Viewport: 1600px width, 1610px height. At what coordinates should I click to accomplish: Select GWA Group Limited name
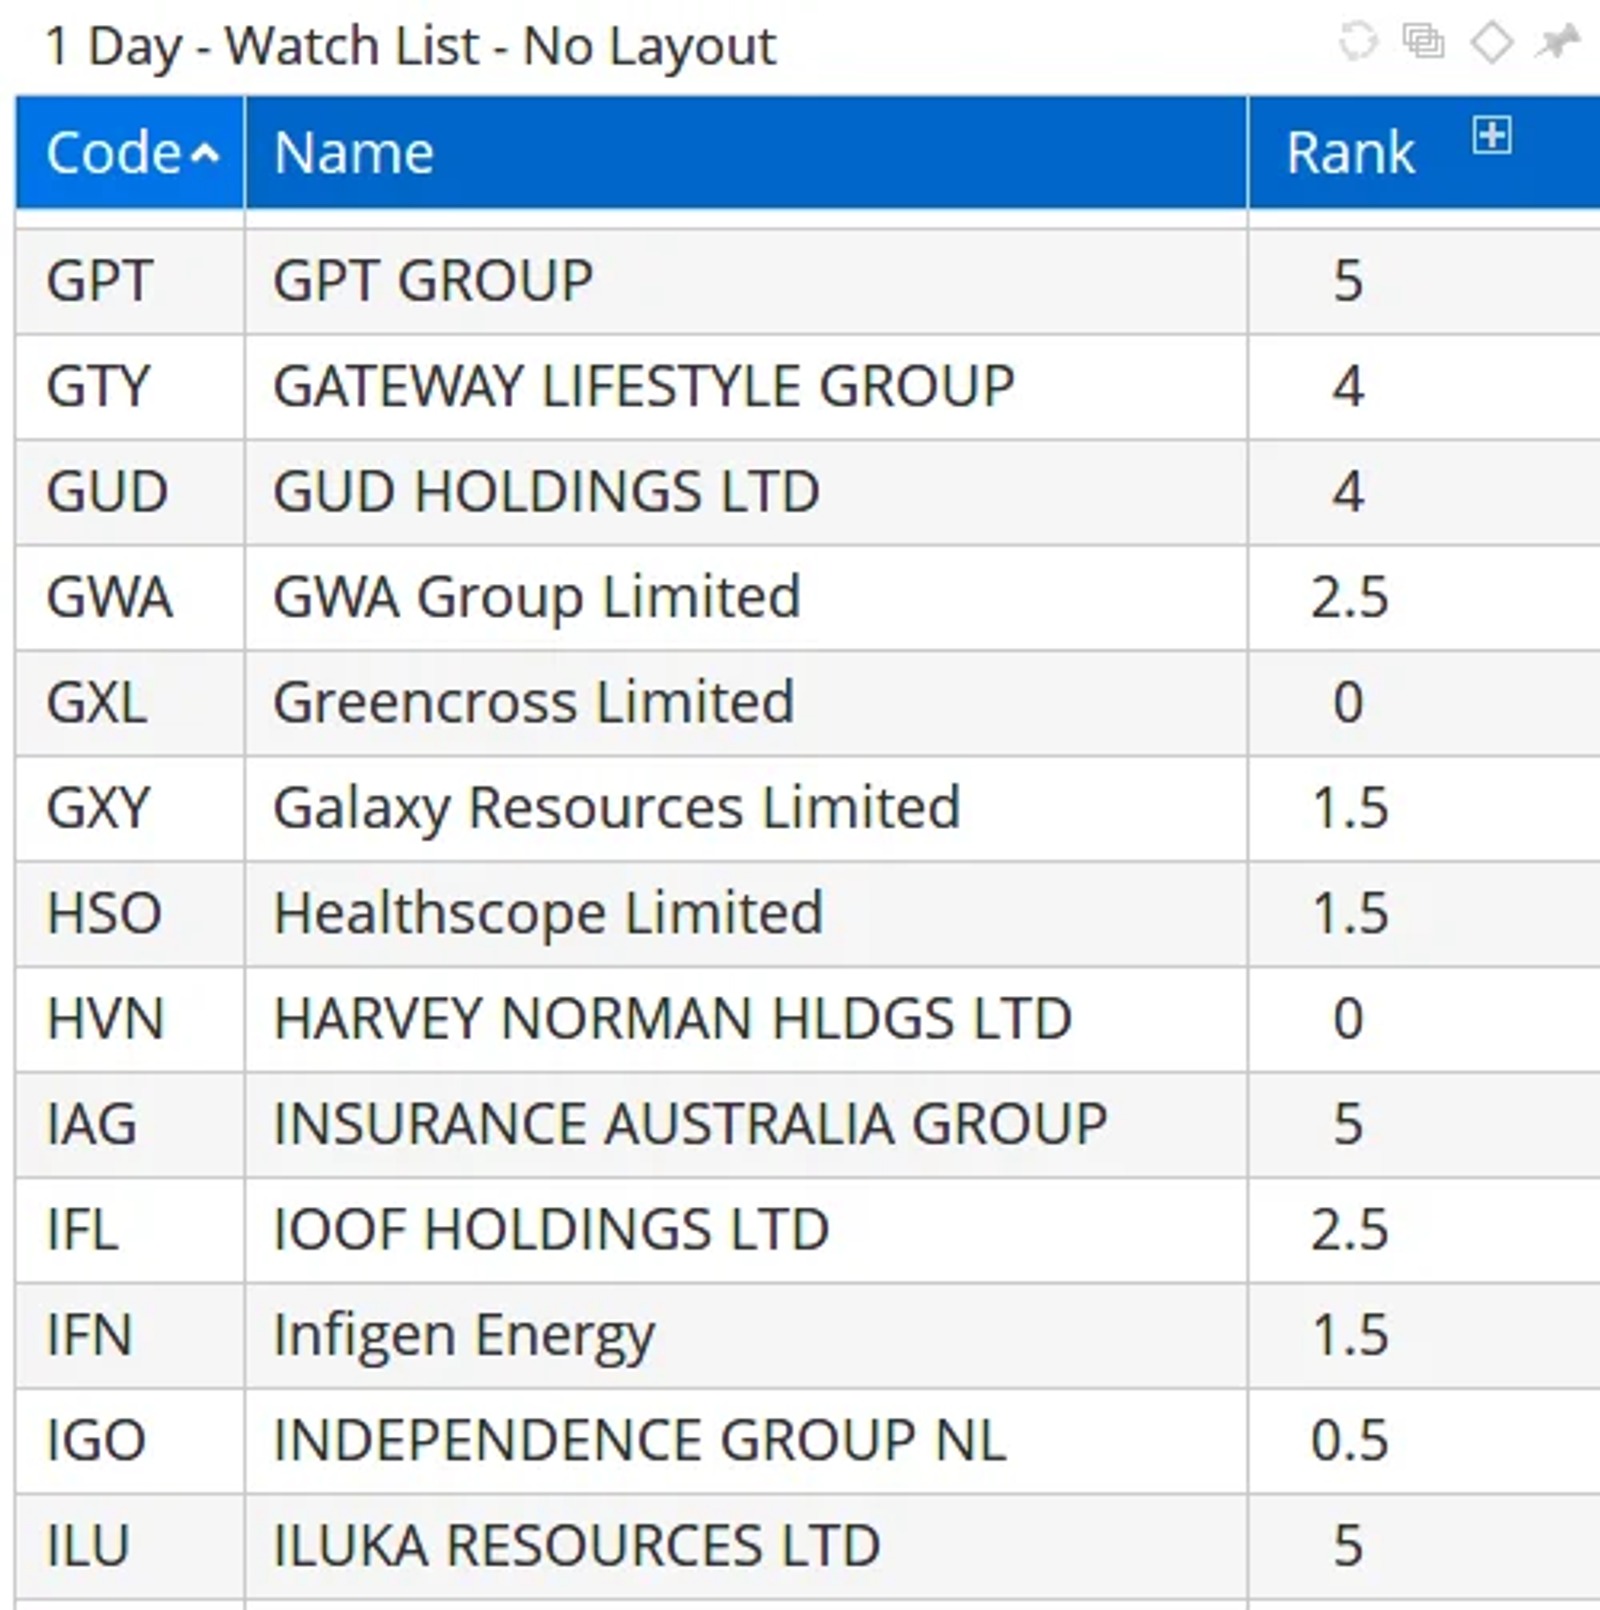point(746,598)
